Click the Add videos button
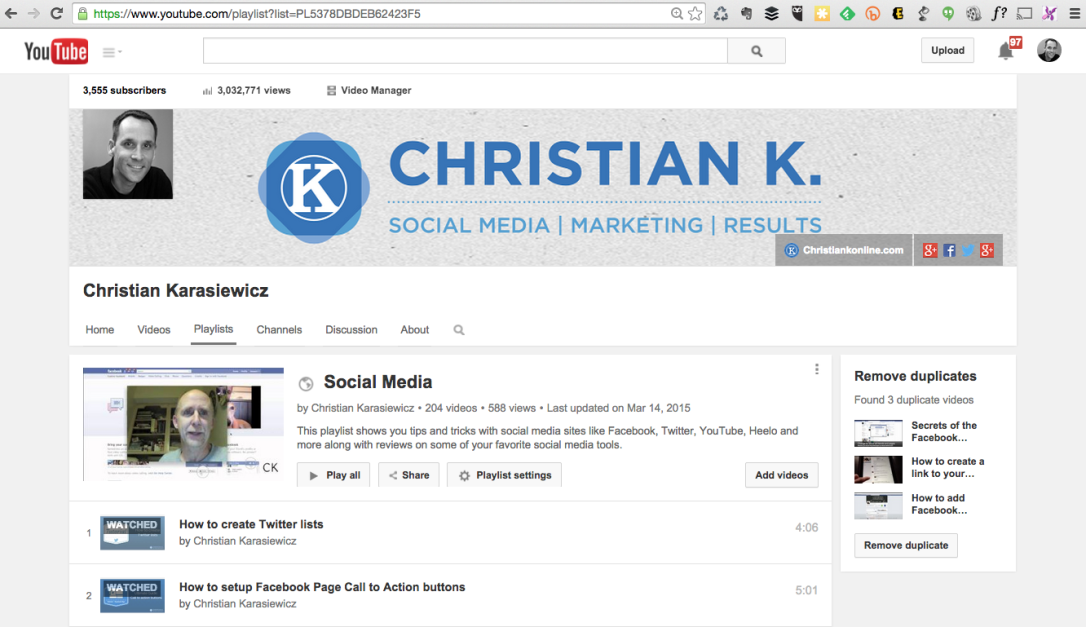The width and height of the screenshot is (1086, 627). pos(781,475)
